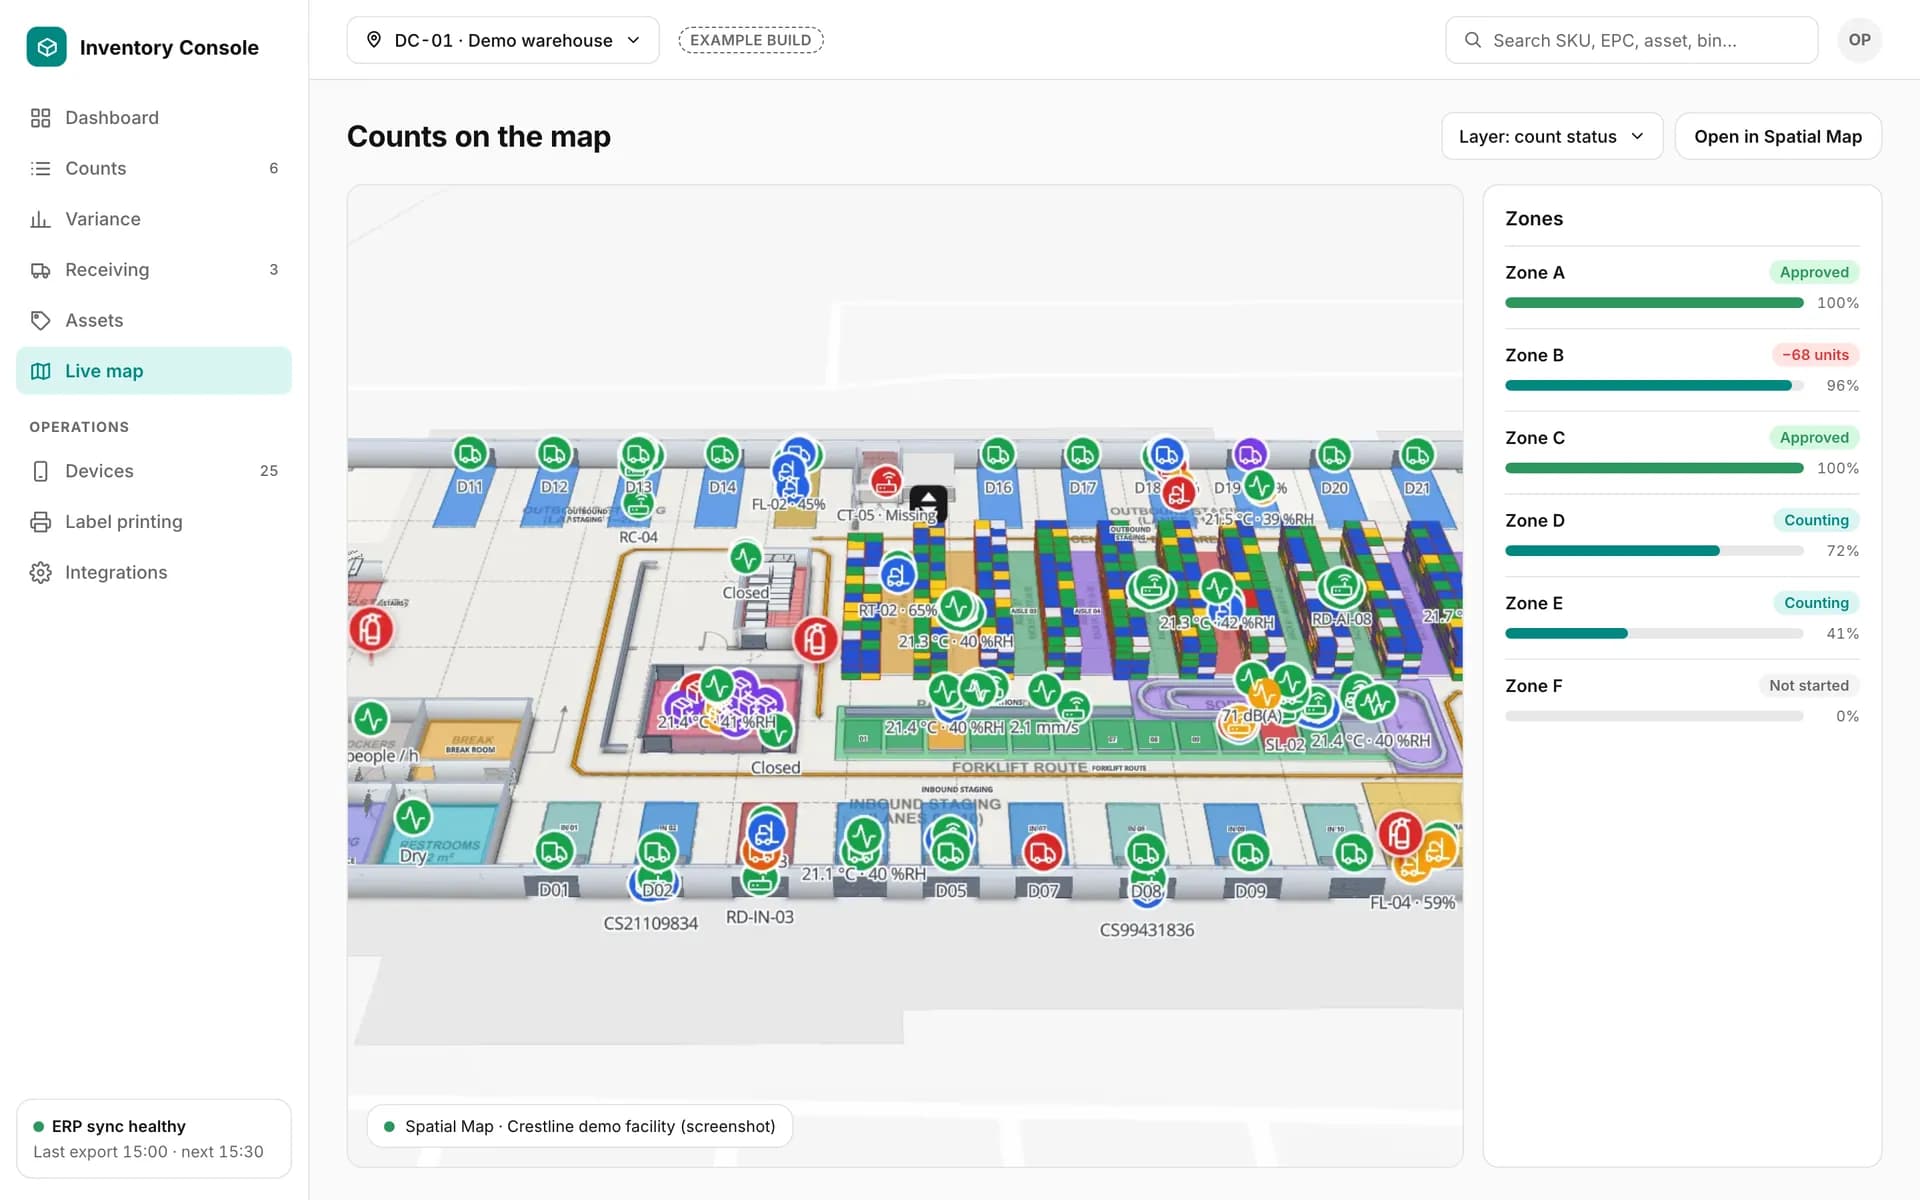
Task: Click the CT-05 Missing black marker
Action: [928, 502]
